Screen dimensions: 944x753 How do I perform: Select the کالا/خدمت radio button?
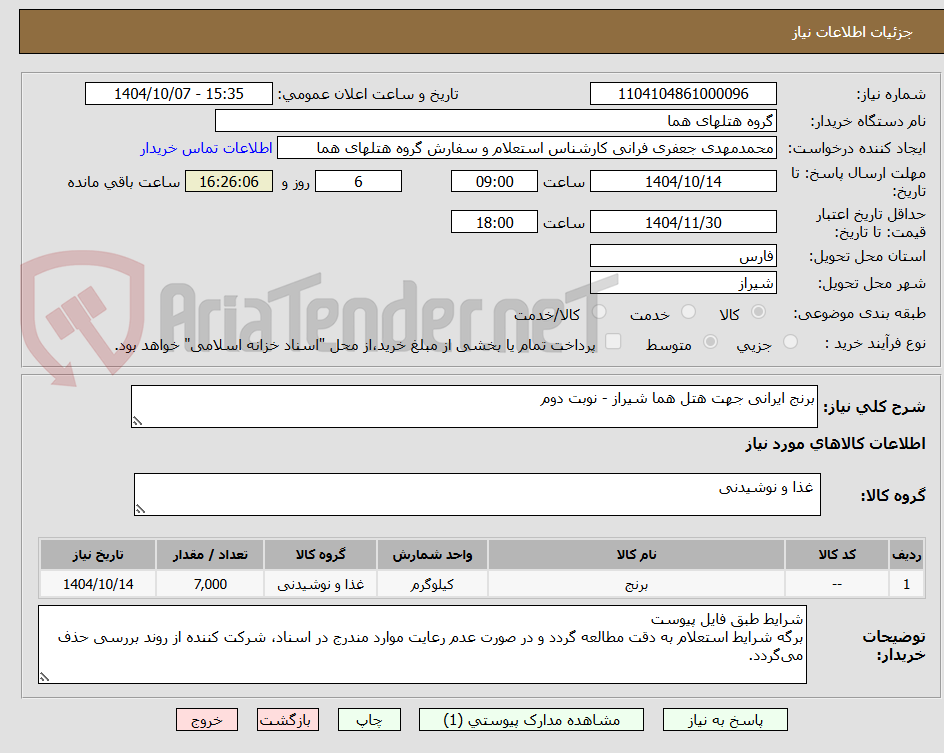599,312
